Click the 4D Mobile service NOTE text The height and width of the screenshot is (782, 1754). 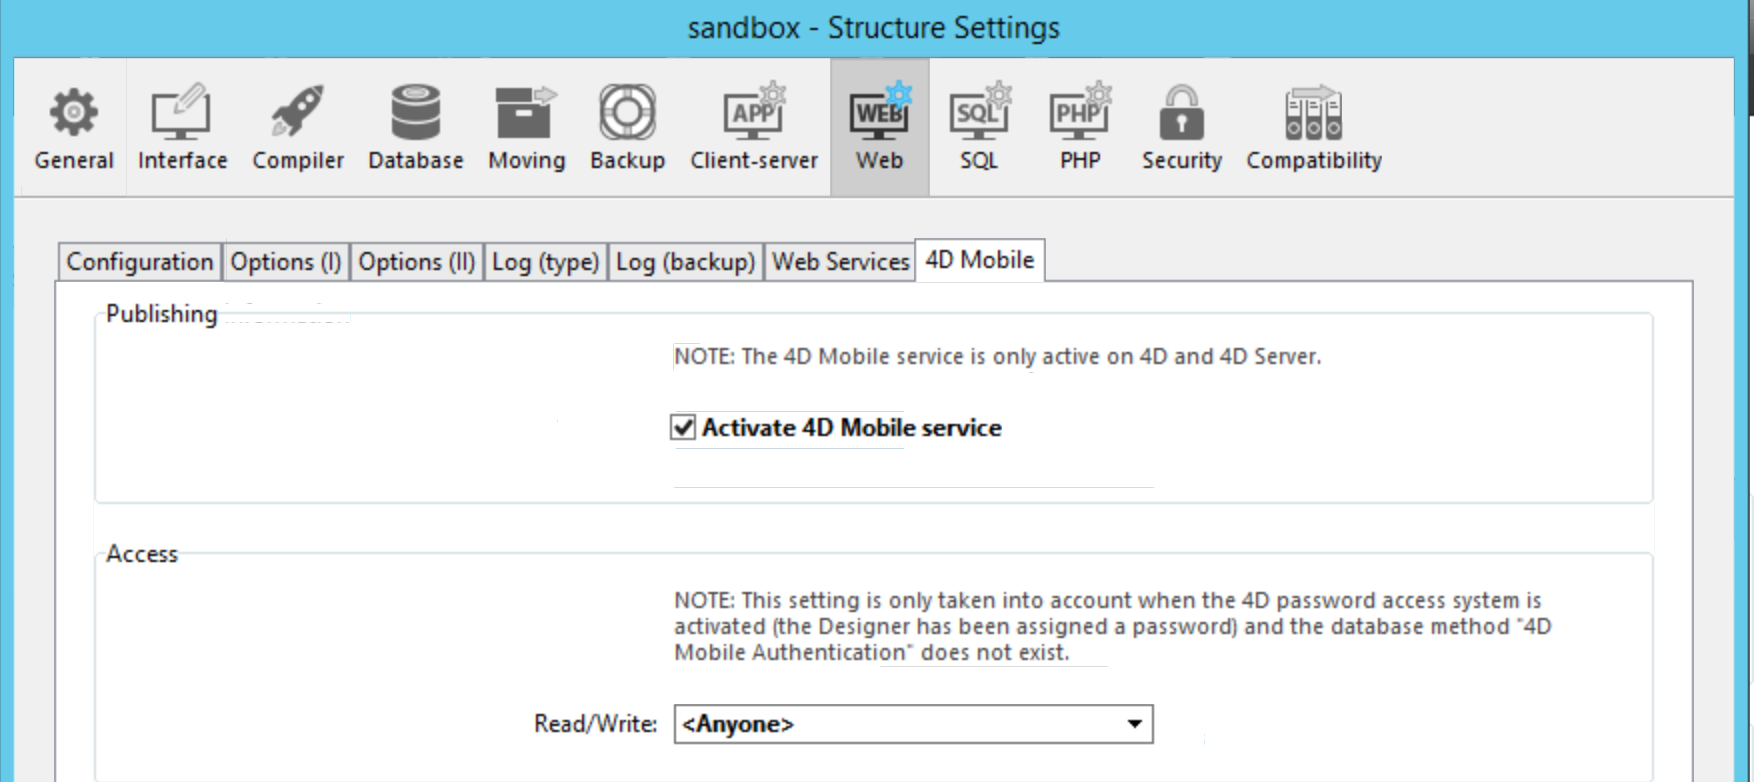997,357
